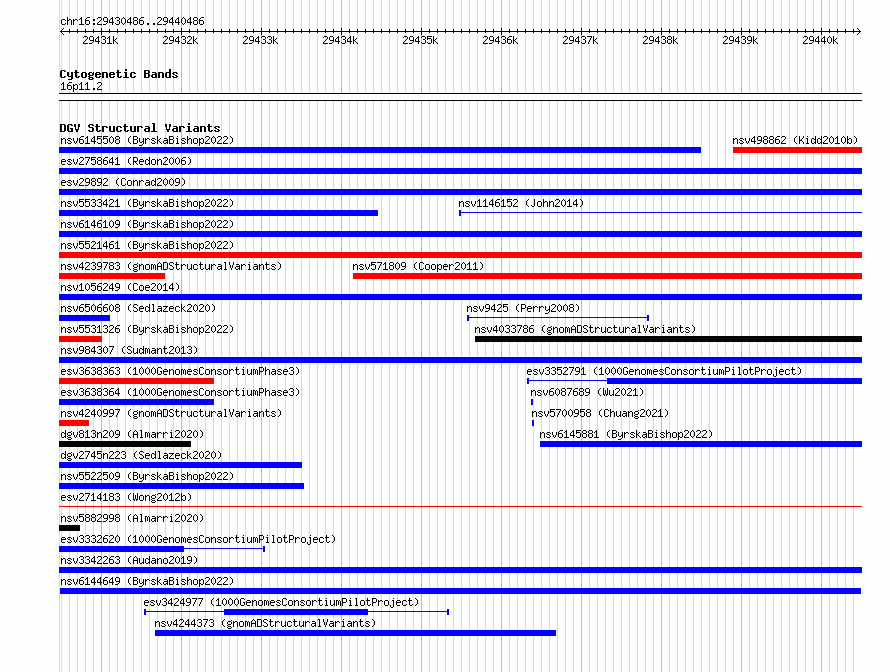Open the nsv9425 (Perry2008) label
This screenshot has height=672, width=890.
pyautogui.click(x=523, y=308)
